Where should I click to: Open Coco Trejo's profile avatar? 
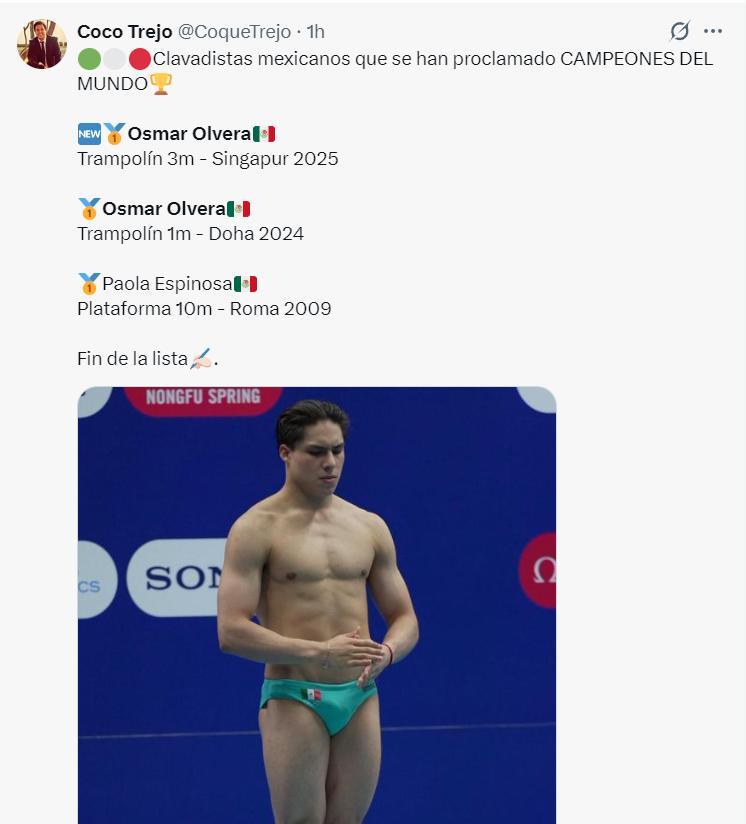(x=42, y=44)
